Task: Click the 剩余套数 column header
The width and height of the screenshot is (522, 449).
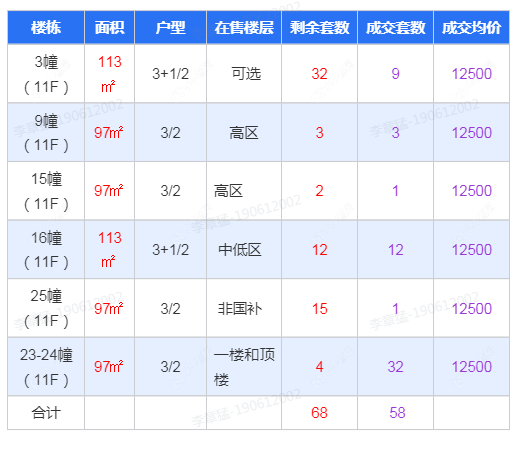Action: [319, 27]
